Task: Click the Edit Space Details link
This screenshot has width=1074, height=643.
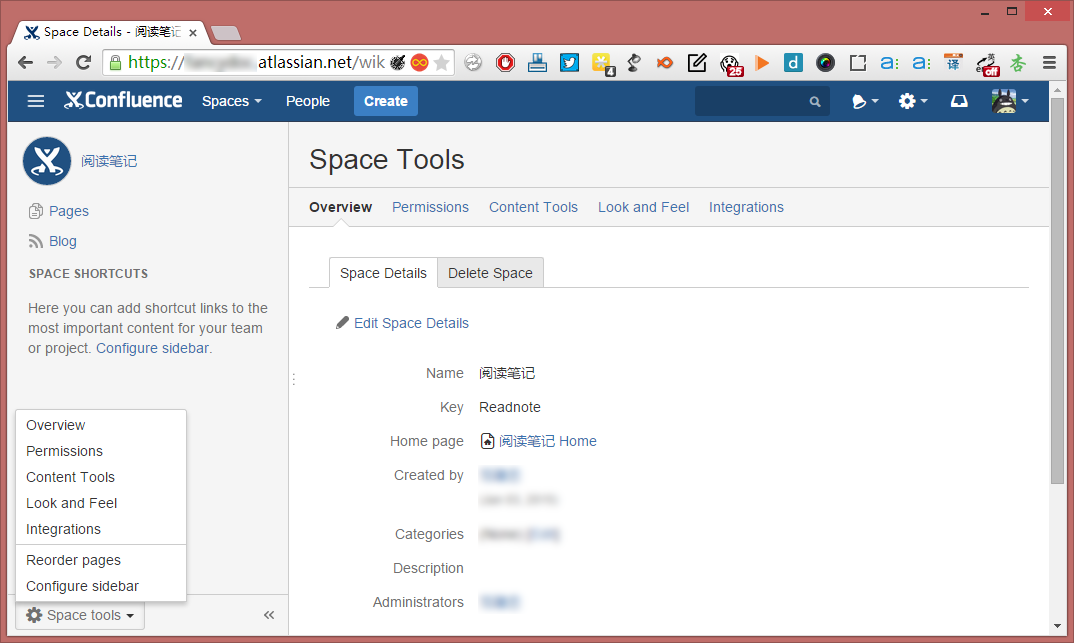Action: (x=410, y=323)
